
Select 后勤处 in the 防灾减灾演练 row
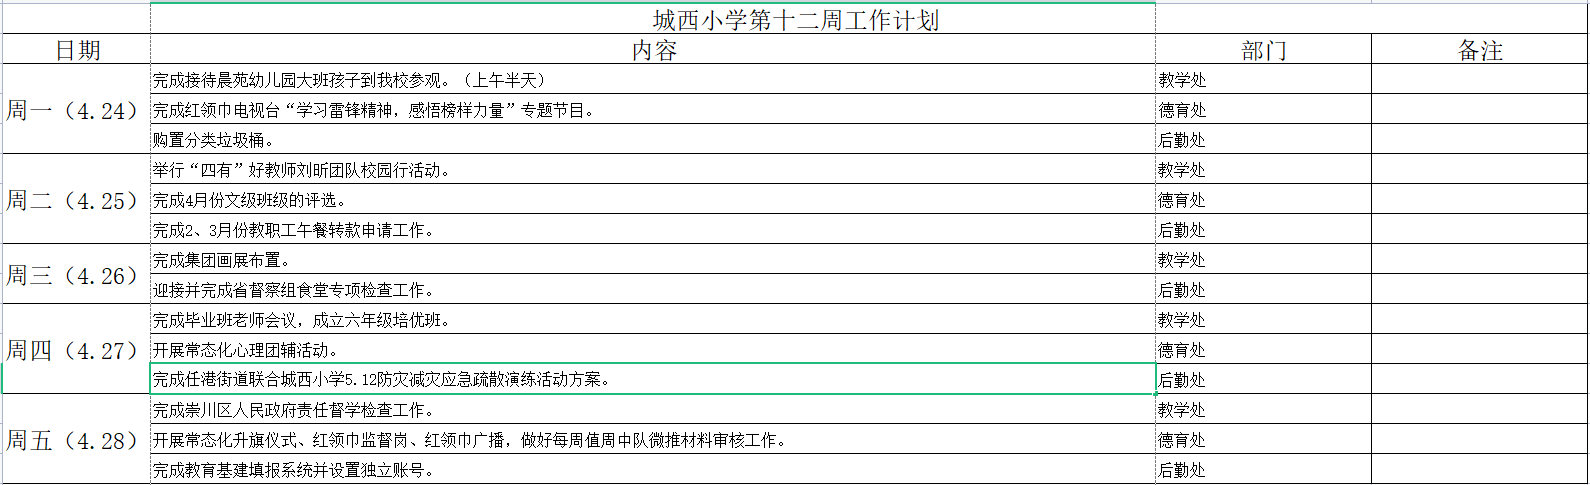(x=1263, y=379)
